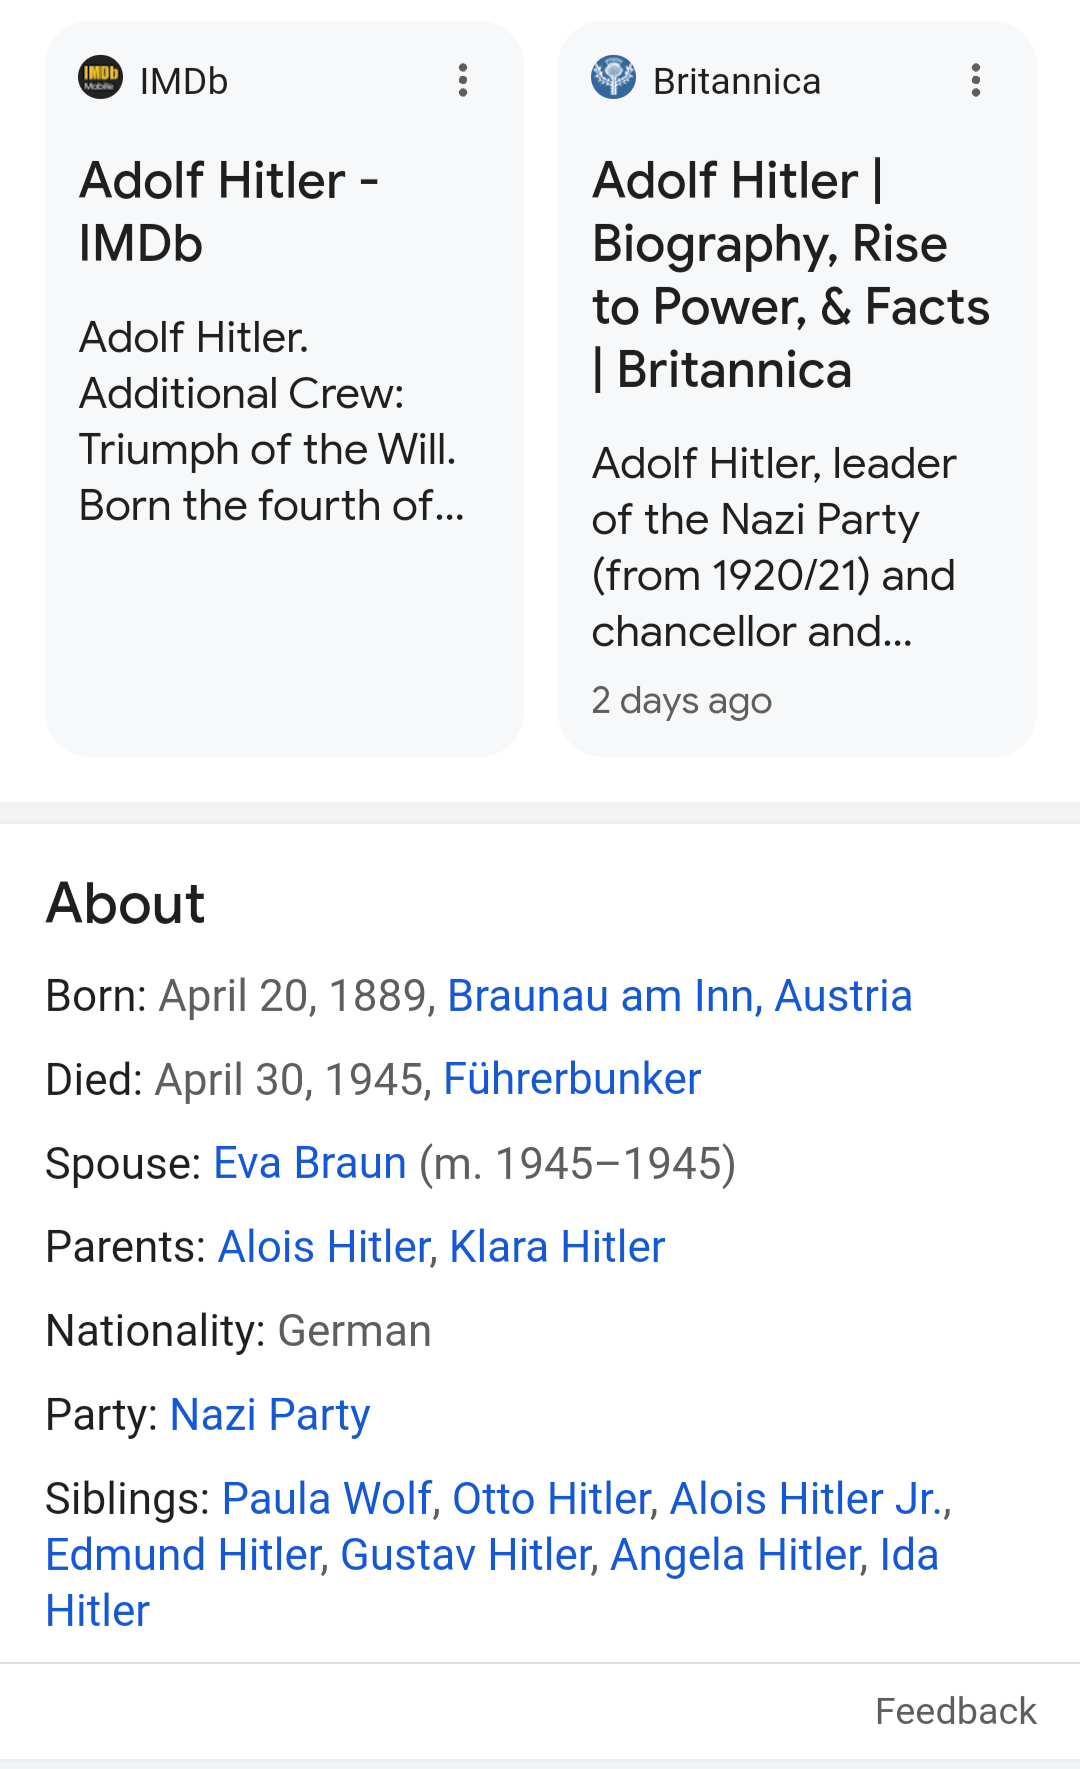
Task: Open the Adolf Hitler - IMDb result
Action: point(229,212)
